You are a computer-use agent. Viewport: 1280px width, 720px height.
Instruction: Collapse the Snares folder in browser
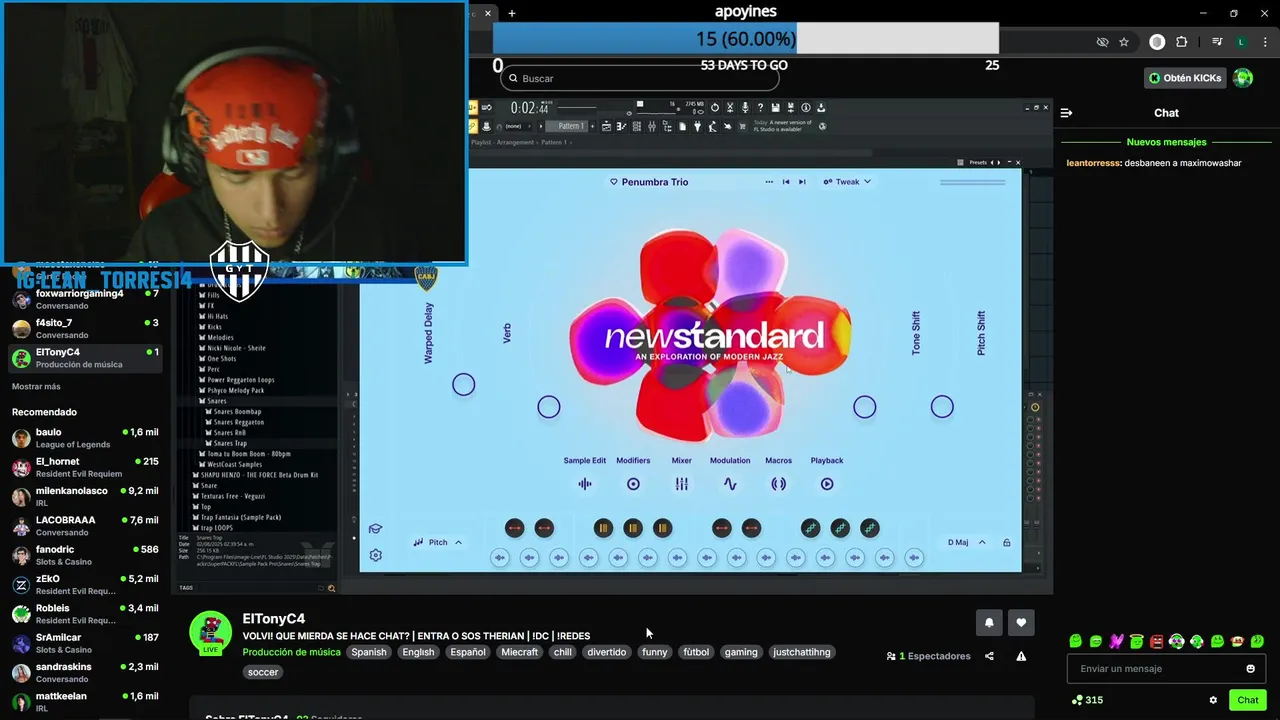[x=217, y=401]
